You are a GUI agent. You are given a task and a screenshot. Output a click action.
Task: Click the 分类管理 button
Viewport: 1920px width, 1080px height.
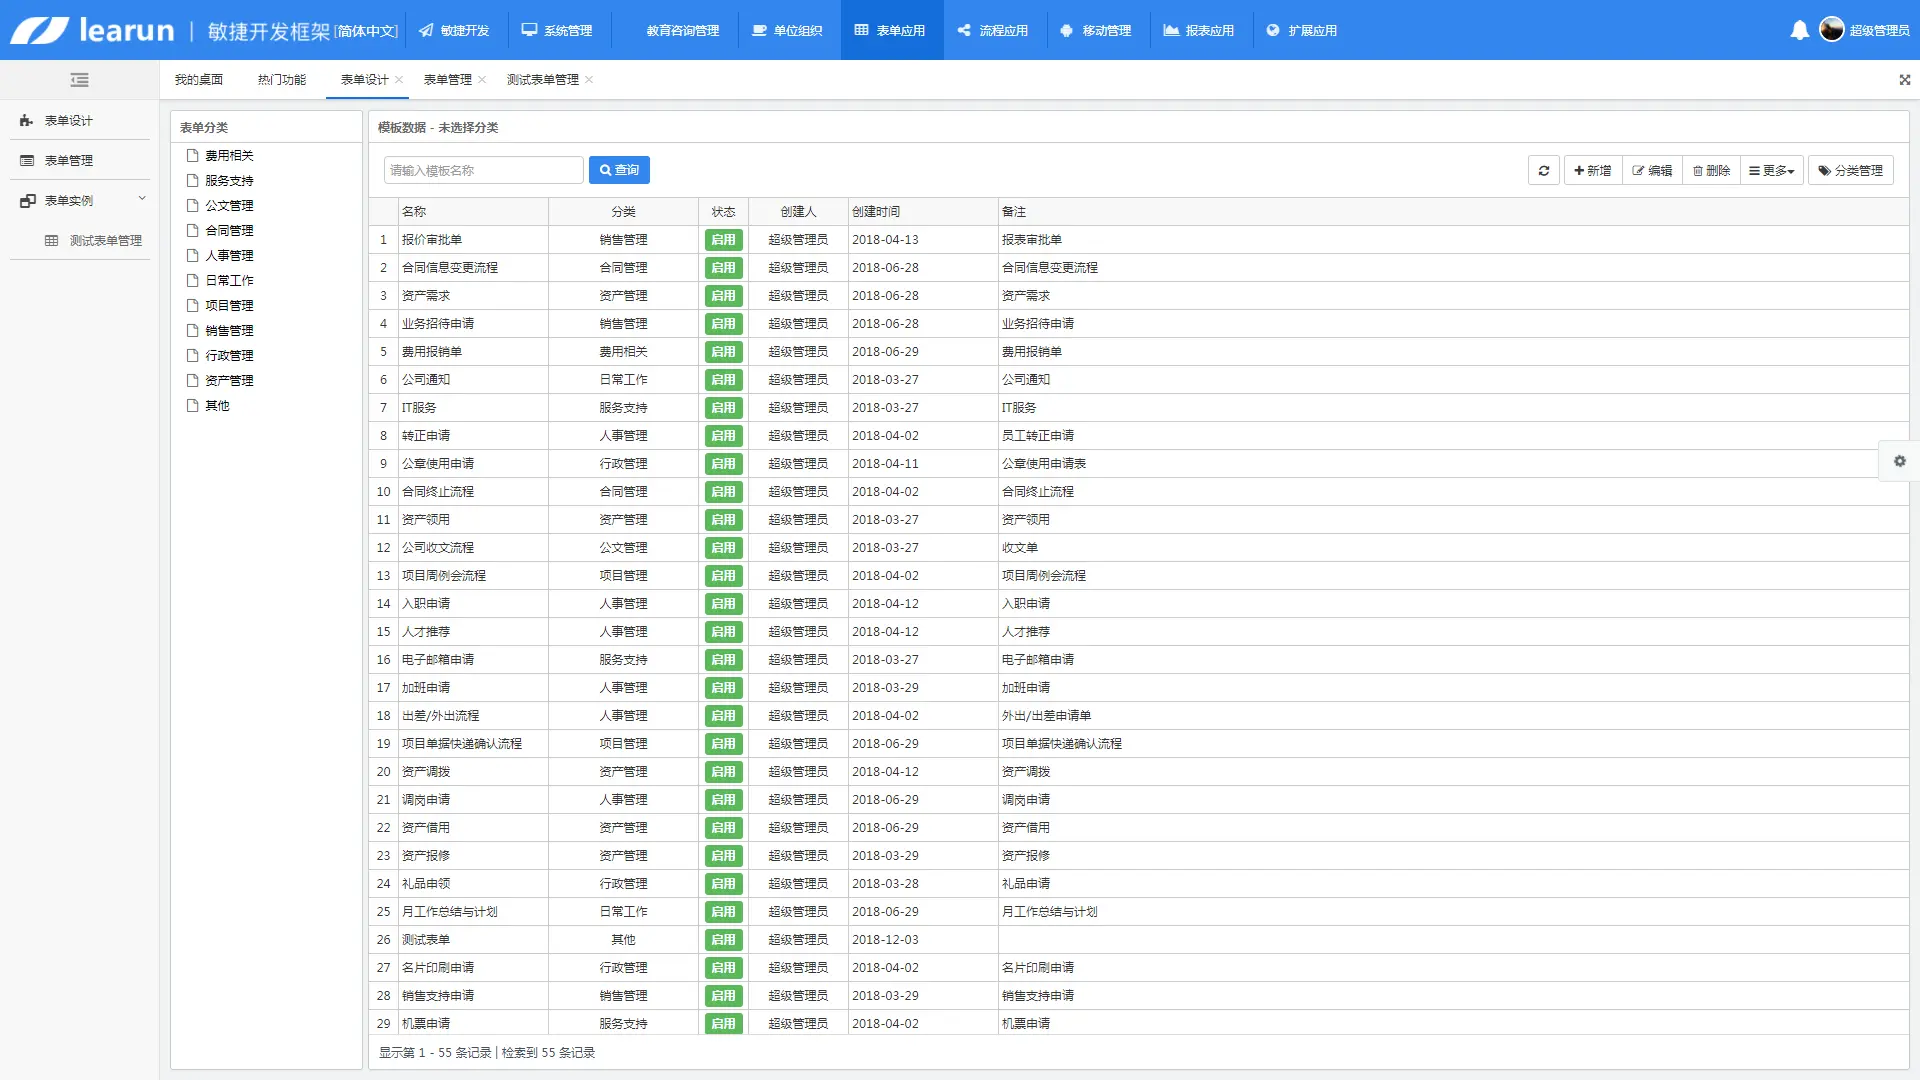[1850, 171]
